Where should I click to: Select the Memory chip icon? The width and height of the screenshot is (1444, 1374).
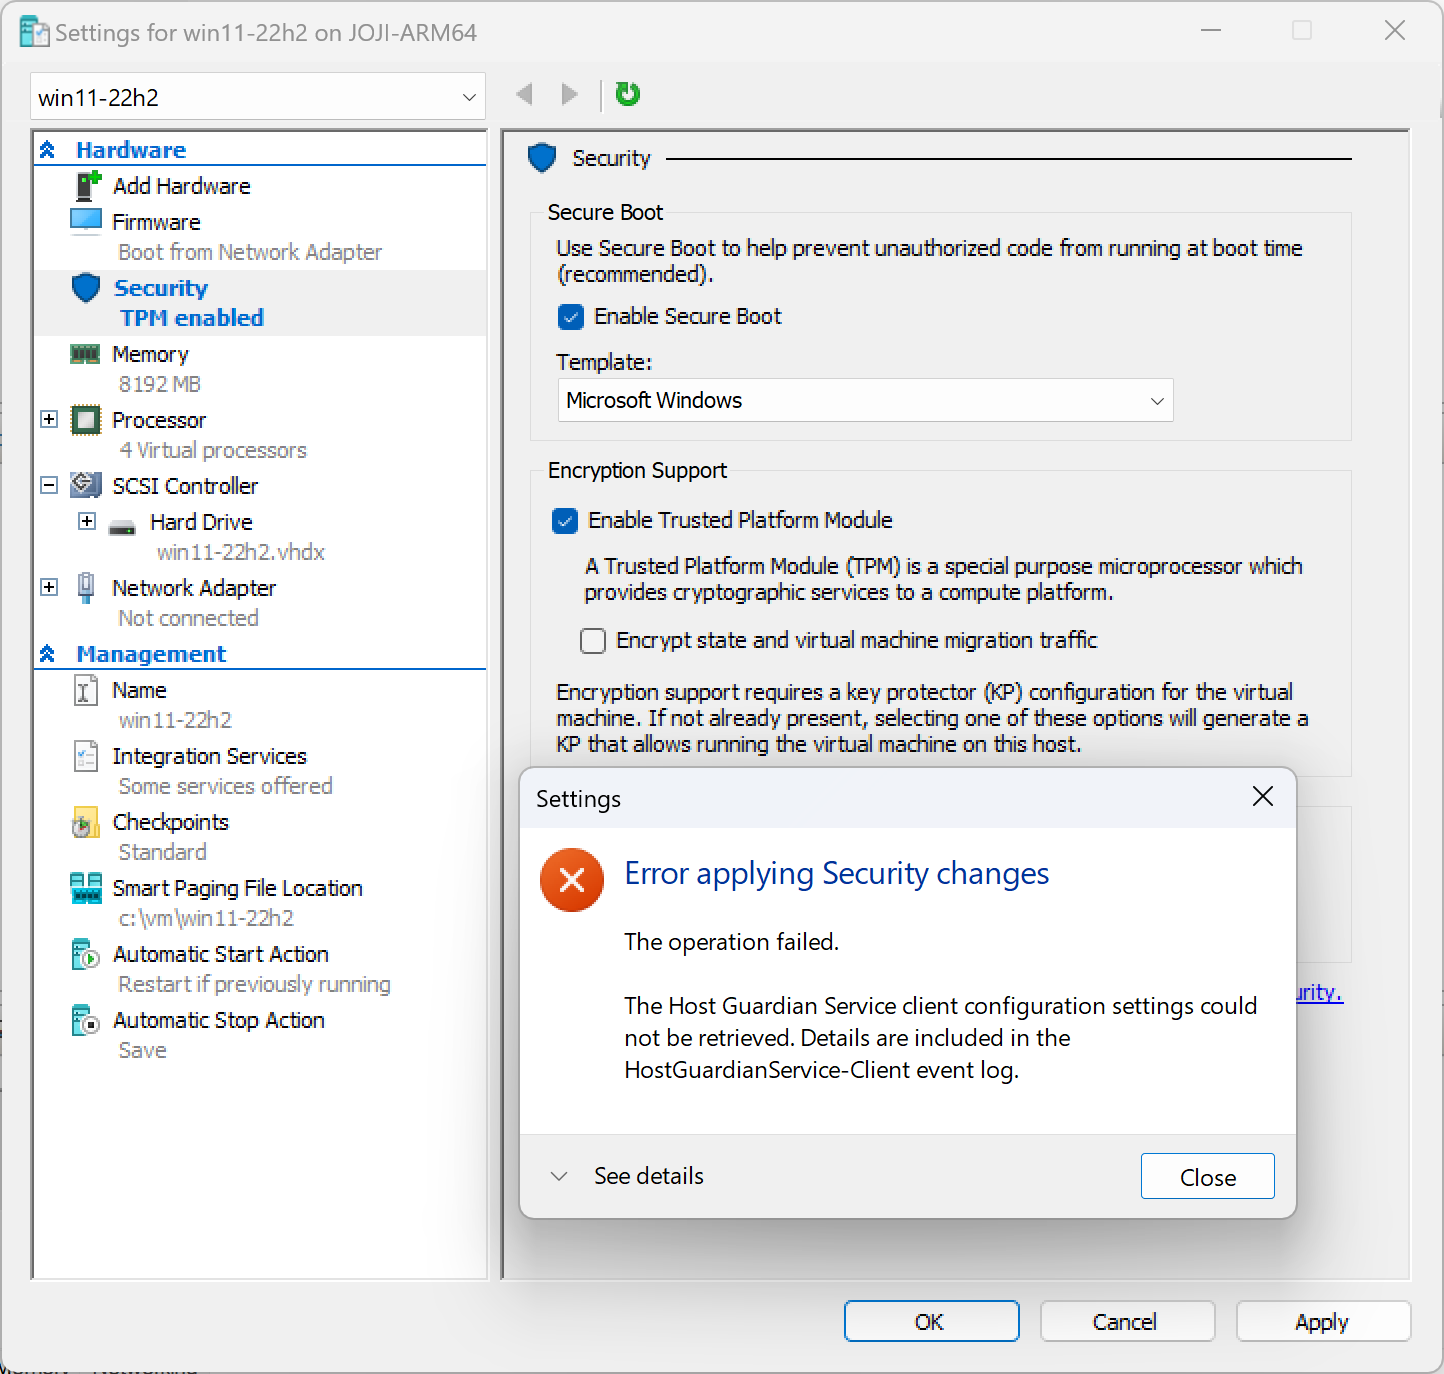click(x=86, y=354)
